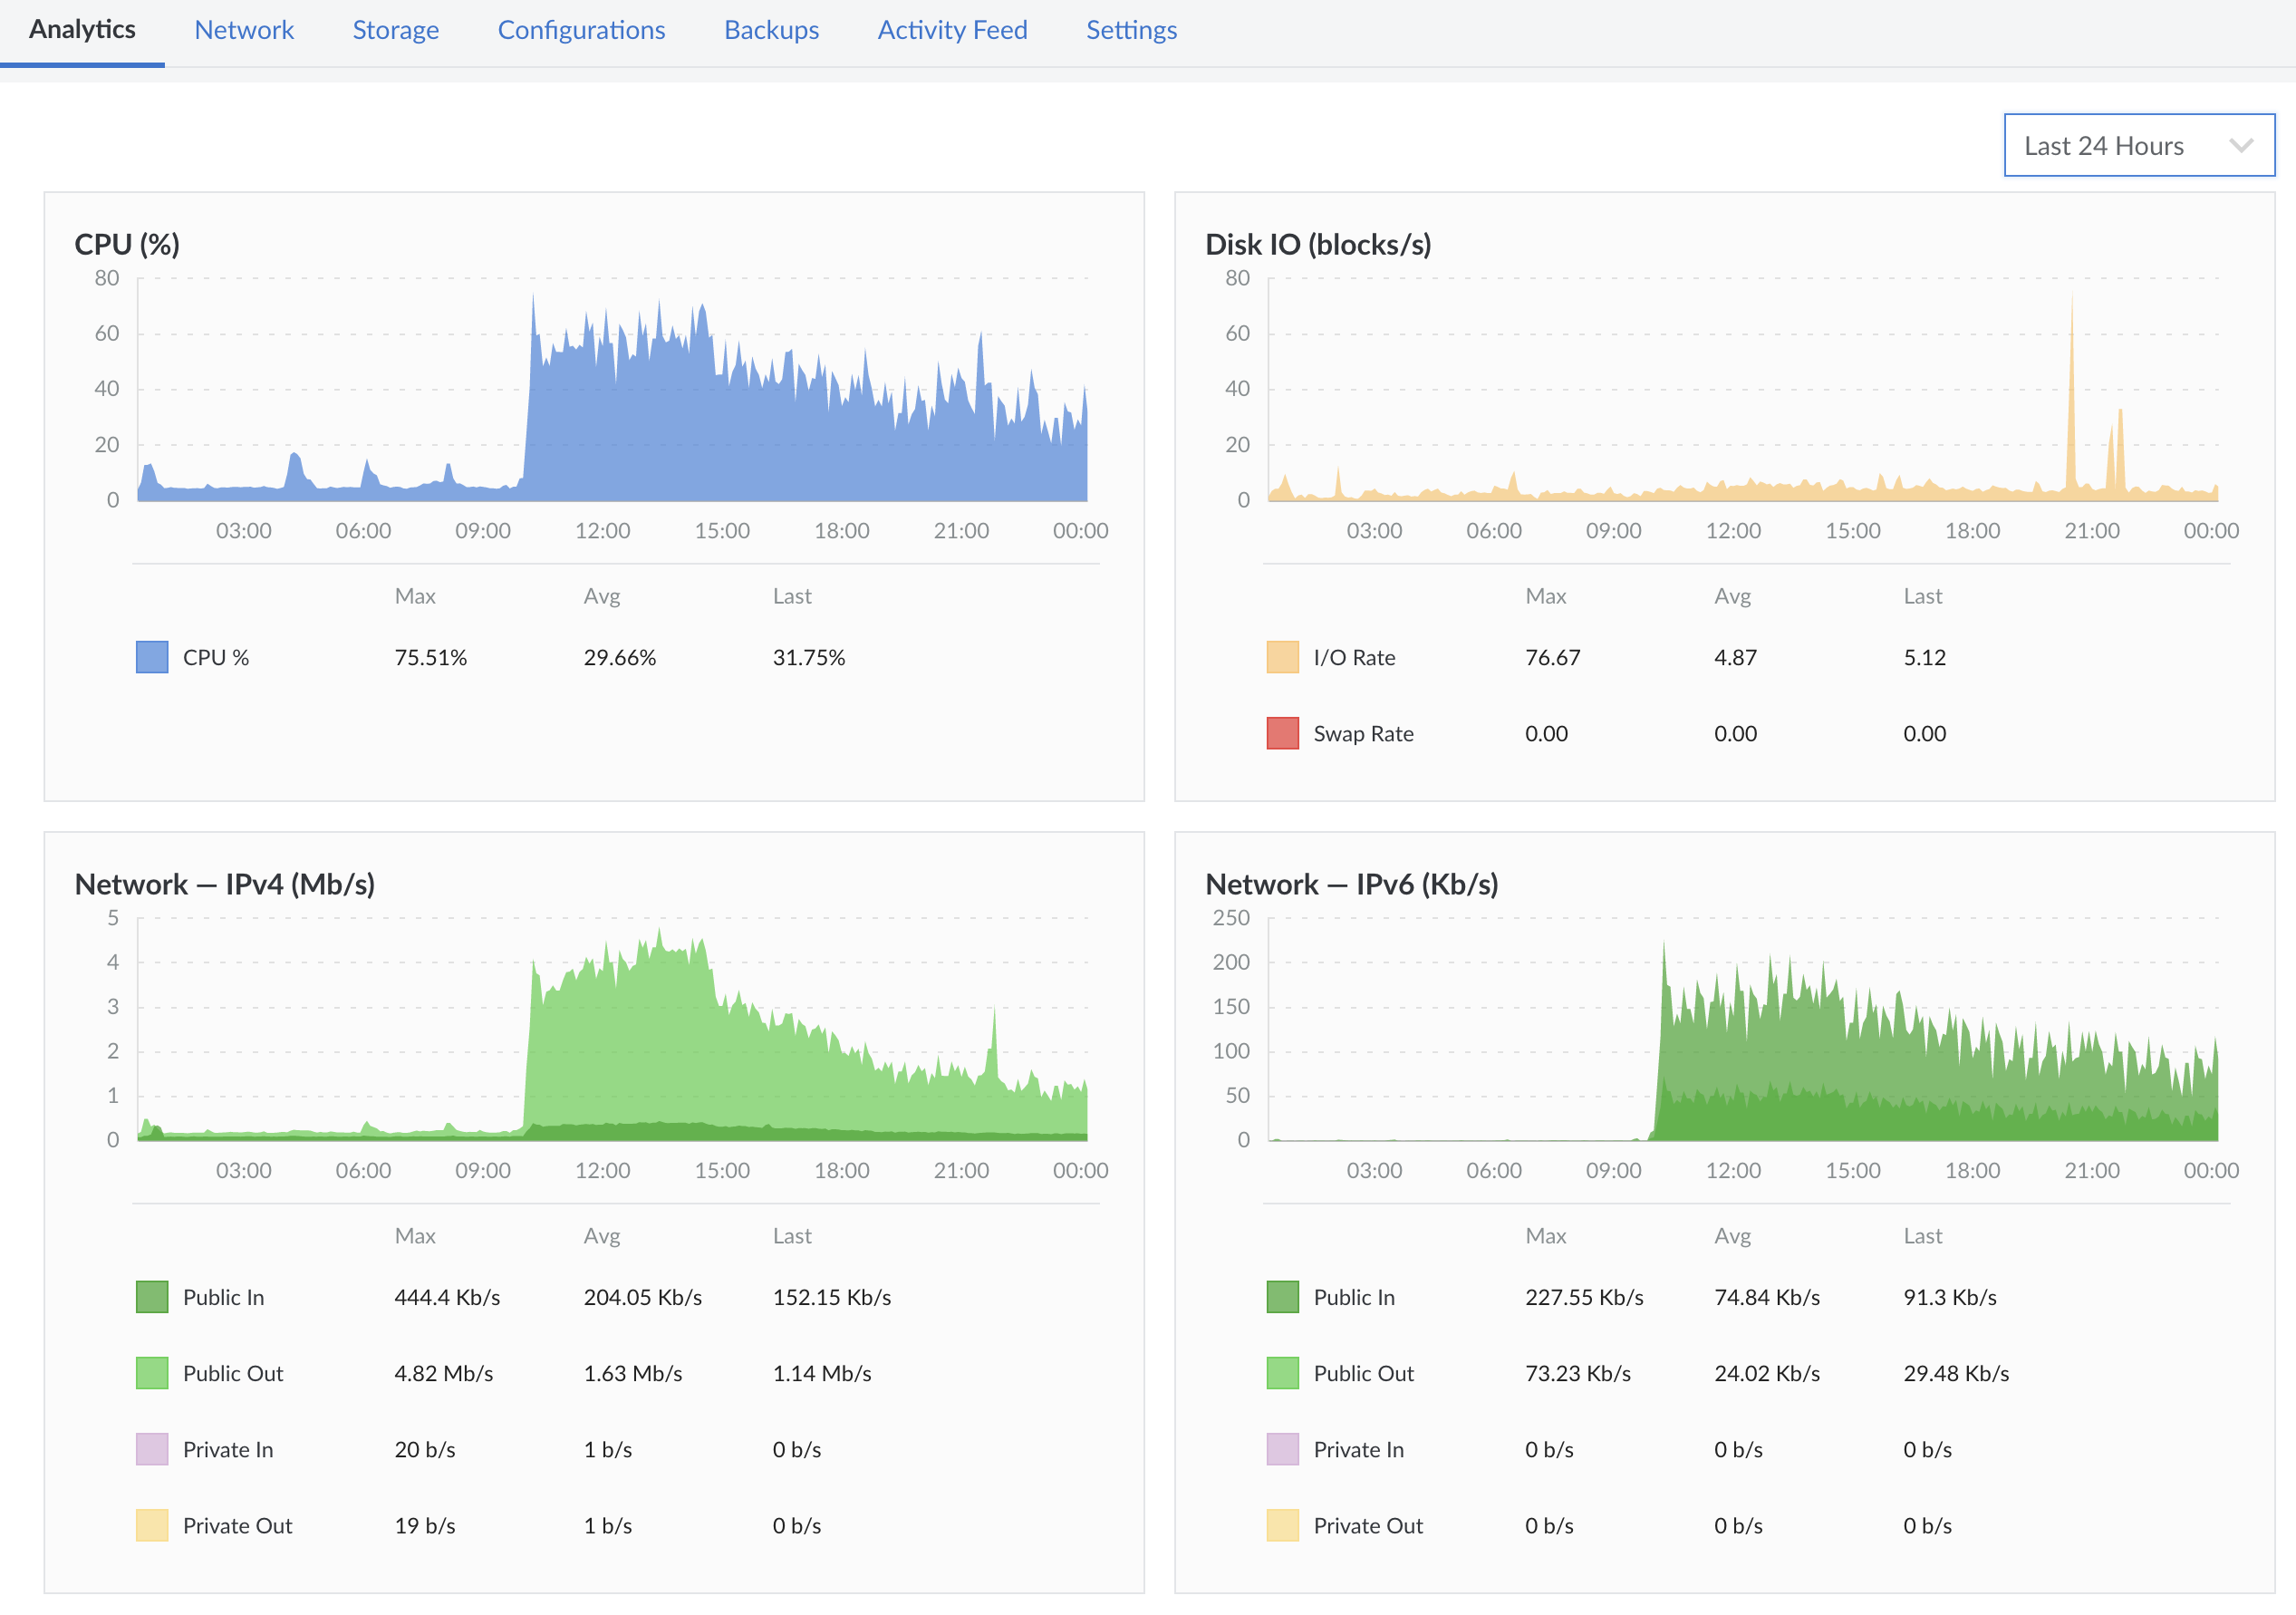Click the 12:00 label on CPU chart
Screen dimensions: 2296x1615
[x=602, y=531]
